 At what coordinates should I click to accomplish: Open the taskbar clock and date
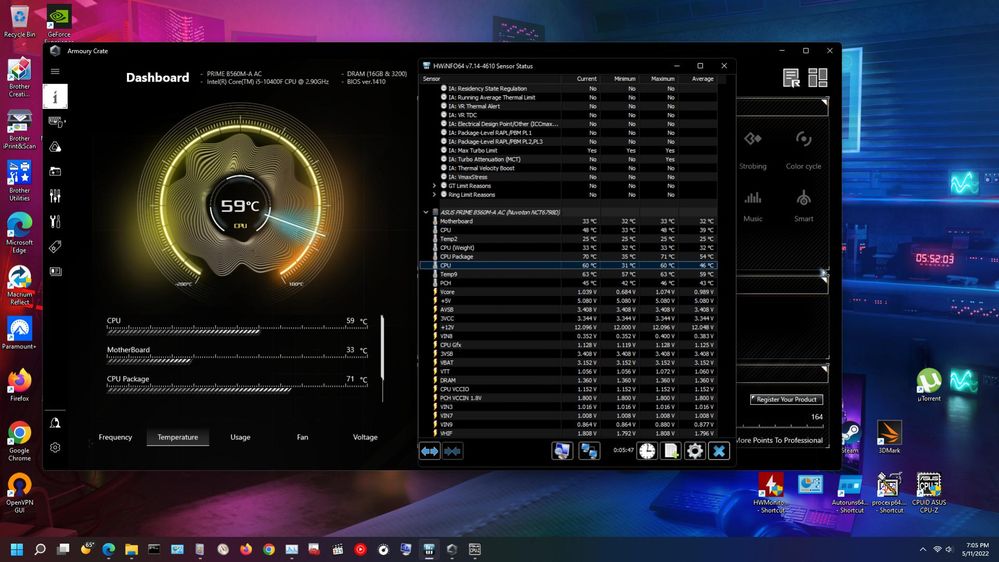click(x=977, y=549)
